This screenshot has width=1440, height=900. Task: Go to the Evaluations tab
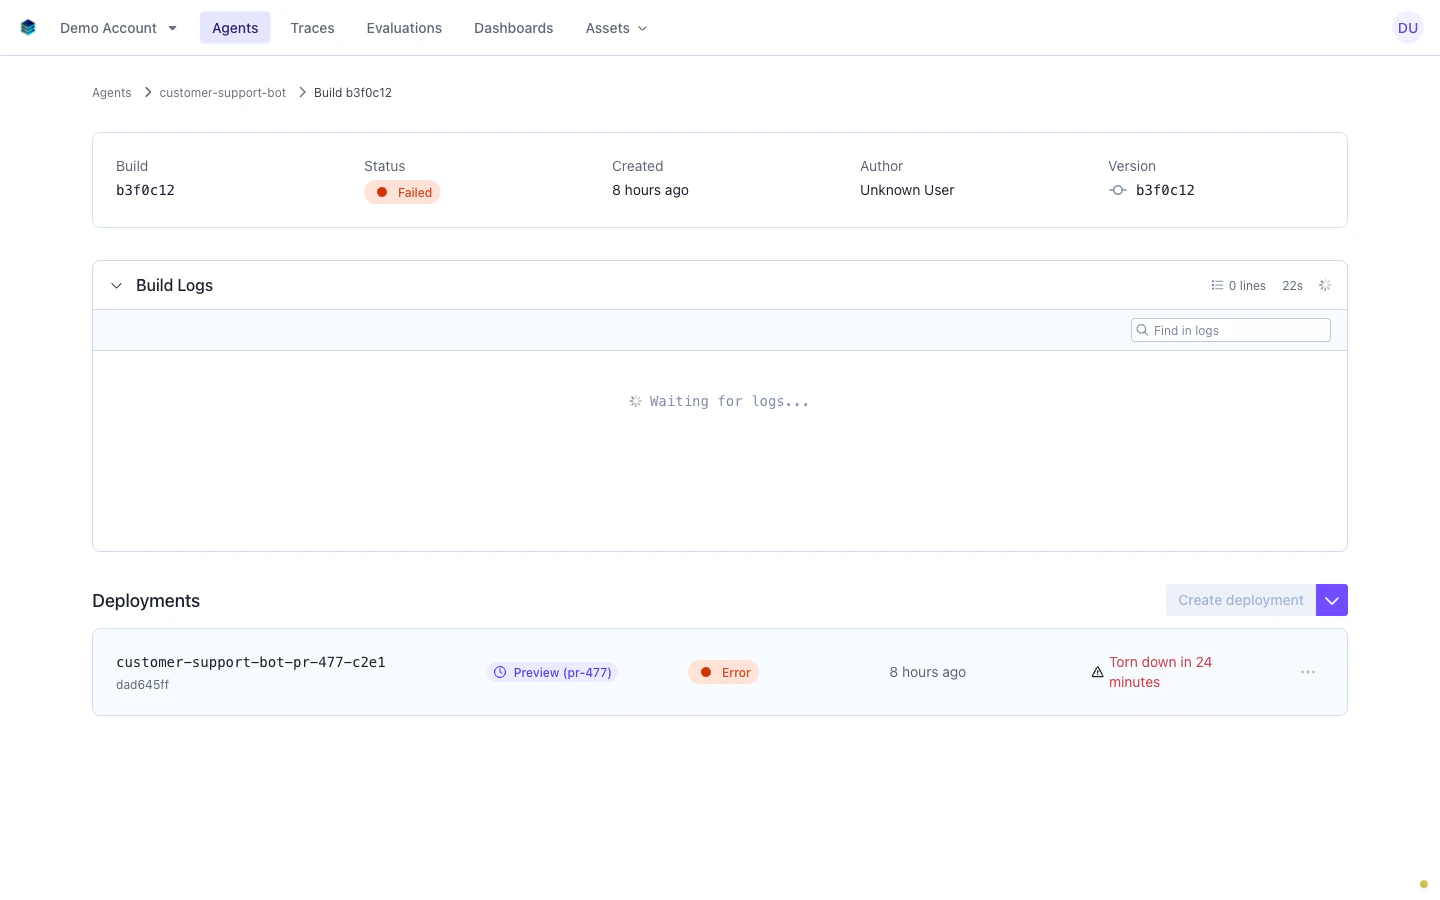point(404,28)
